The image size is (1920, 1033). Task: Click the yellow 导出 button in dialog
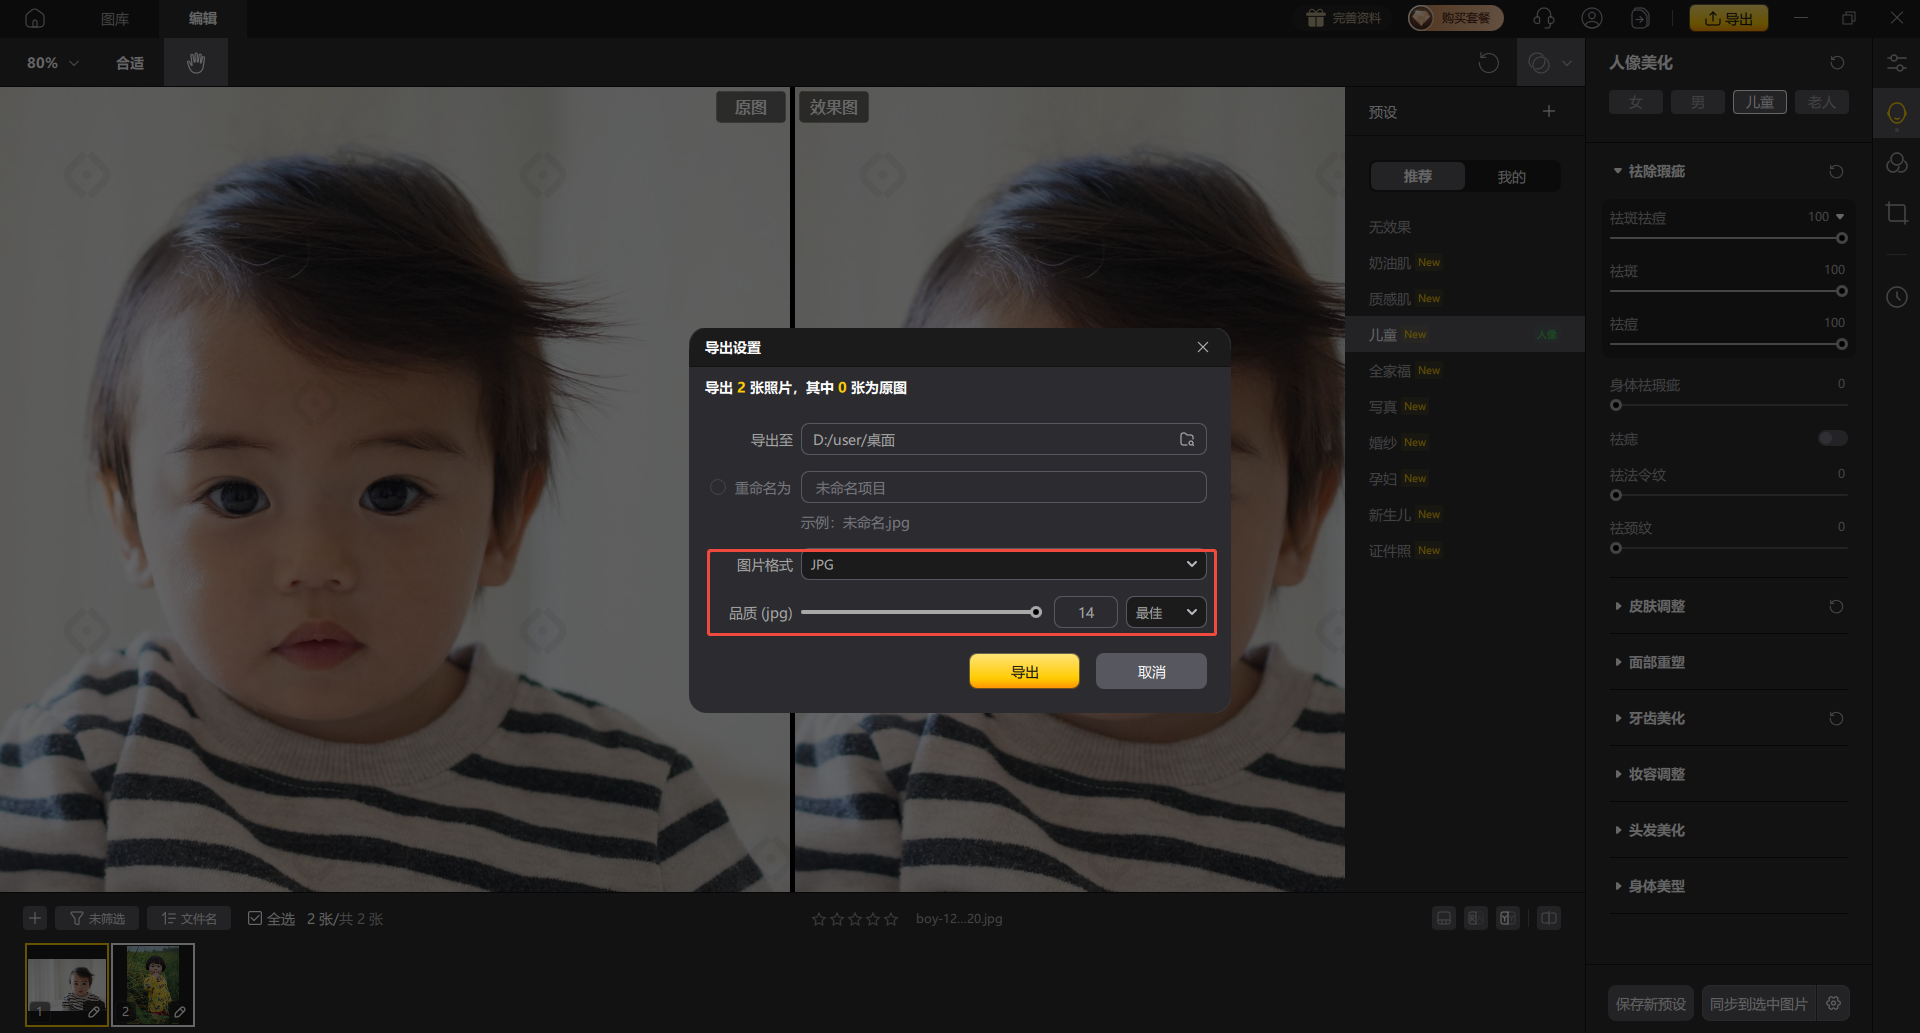tap(1024, 672)
